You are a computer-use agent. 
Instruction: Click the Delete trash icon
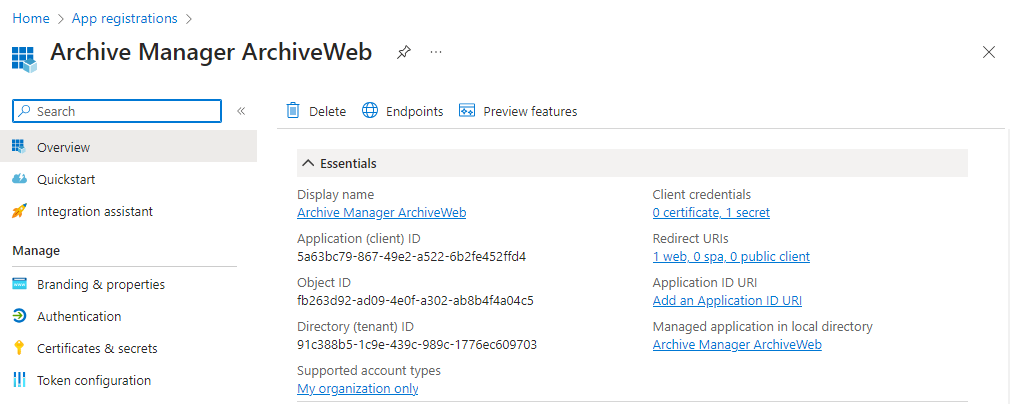point(293,111)
